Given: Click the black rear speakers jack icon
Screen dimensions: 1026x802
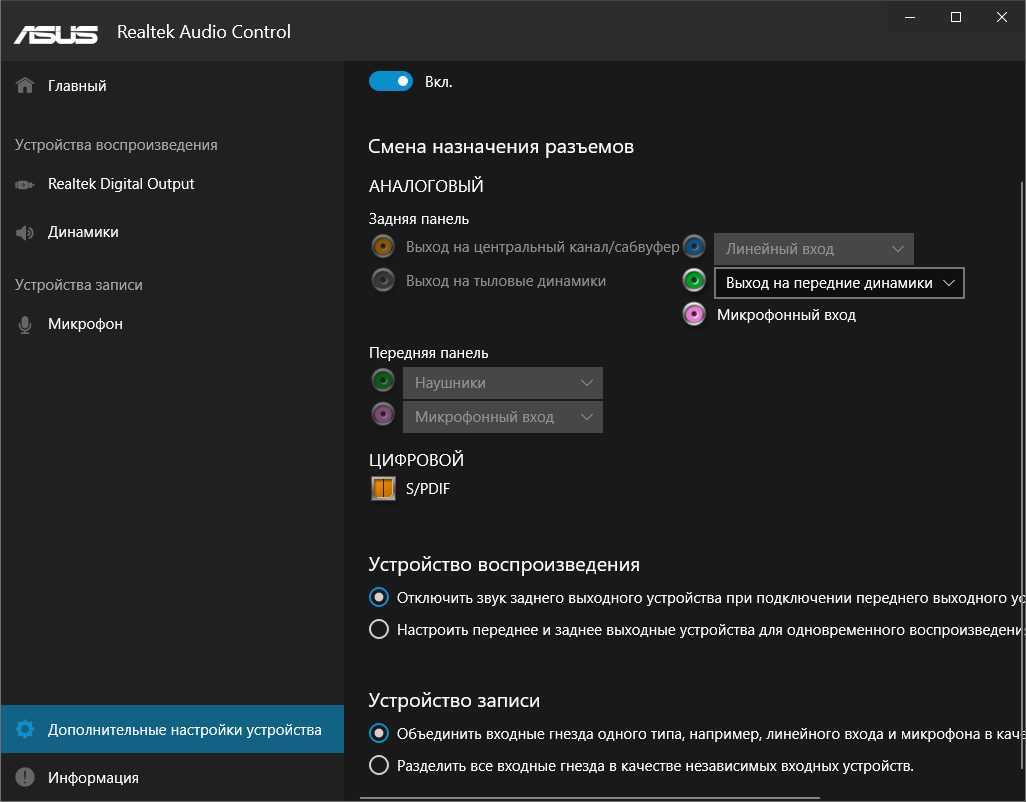Looking at the screenshot, I should (x=382, y=281).
